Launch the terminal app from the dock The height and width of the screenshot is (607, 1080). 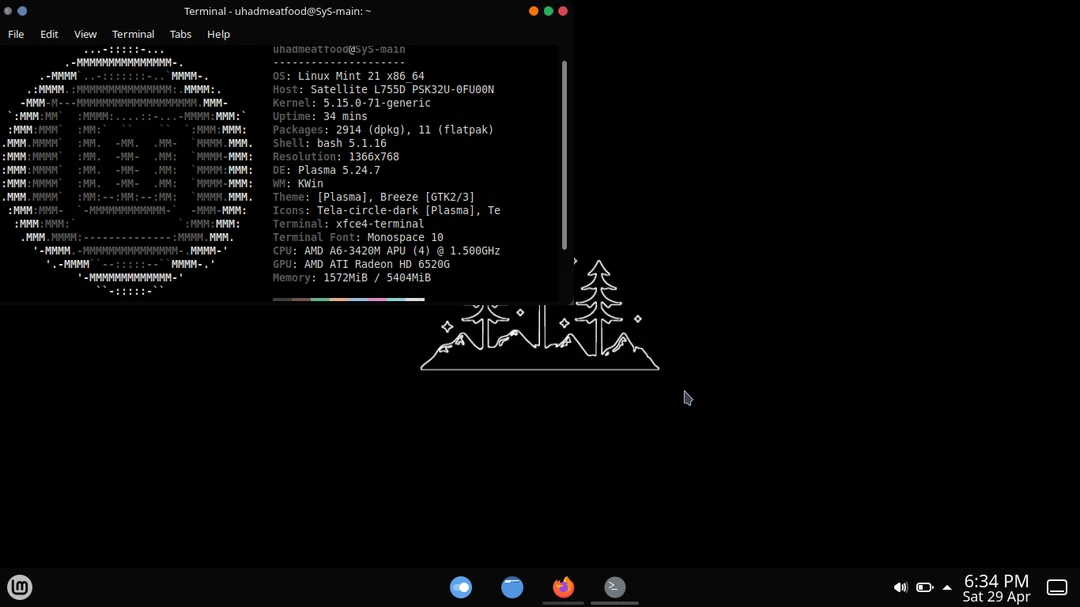tap(613, 587)
